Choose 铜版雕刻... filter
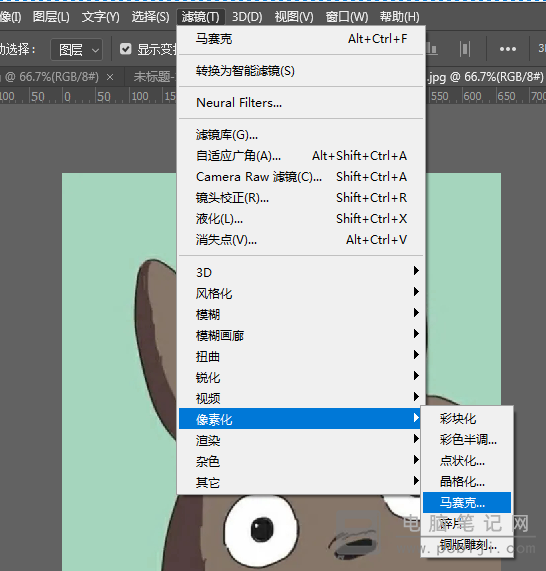This screenshot has height=571, width=546. (467, 545)
